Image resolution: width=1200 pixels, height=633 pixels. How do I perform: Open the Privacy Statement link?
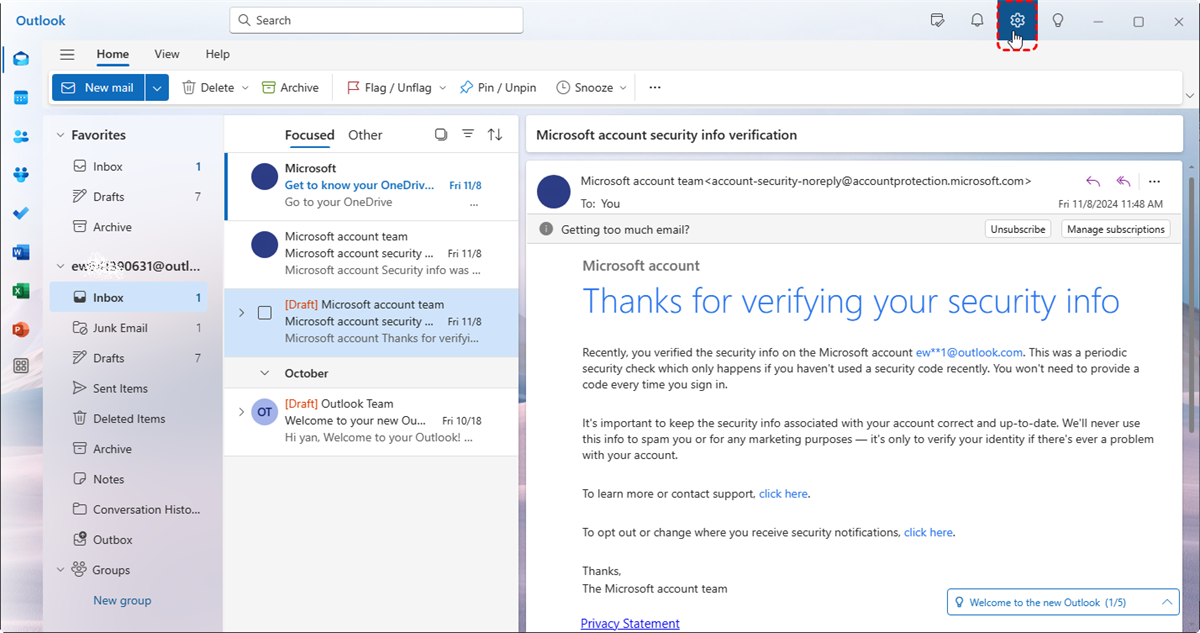[x=630, y=623]
